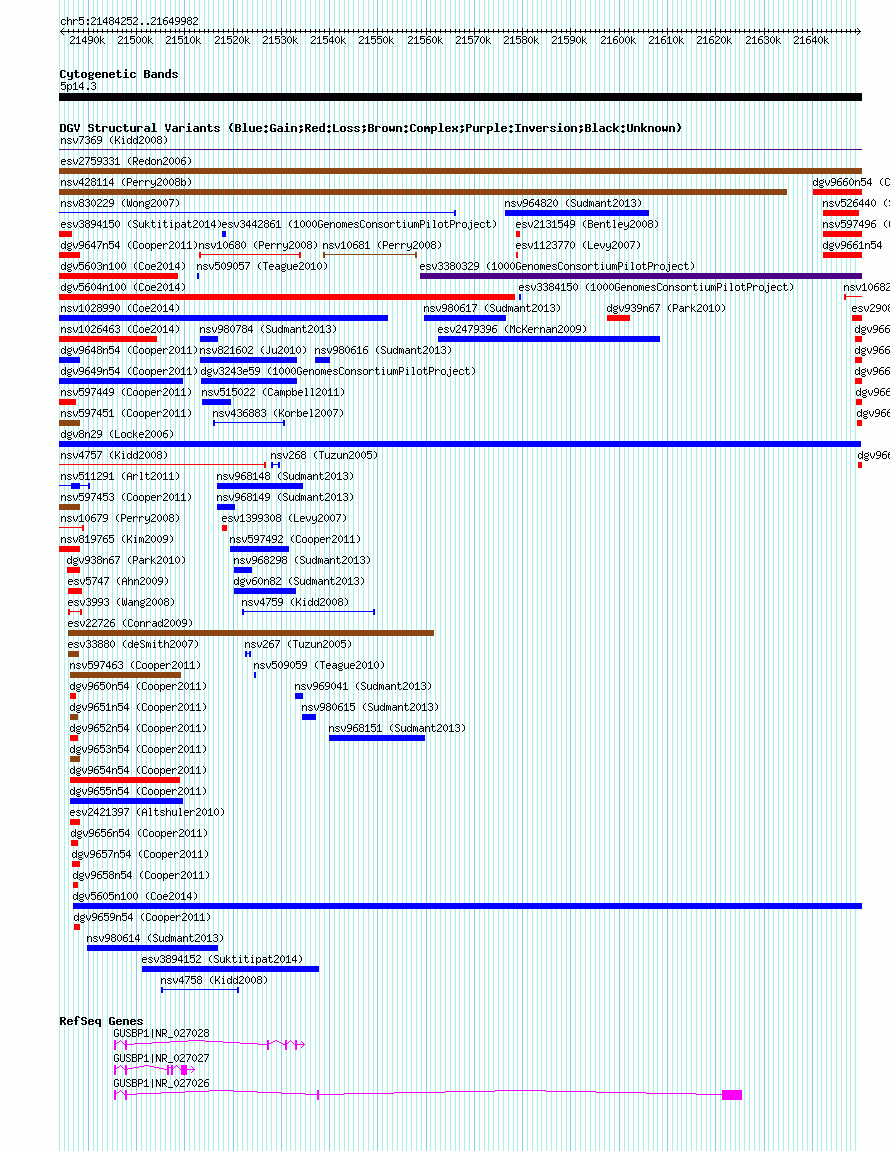Open variant nsv968148 (Sudmant2013)
890x1151 pixels.
coord(285,476)
